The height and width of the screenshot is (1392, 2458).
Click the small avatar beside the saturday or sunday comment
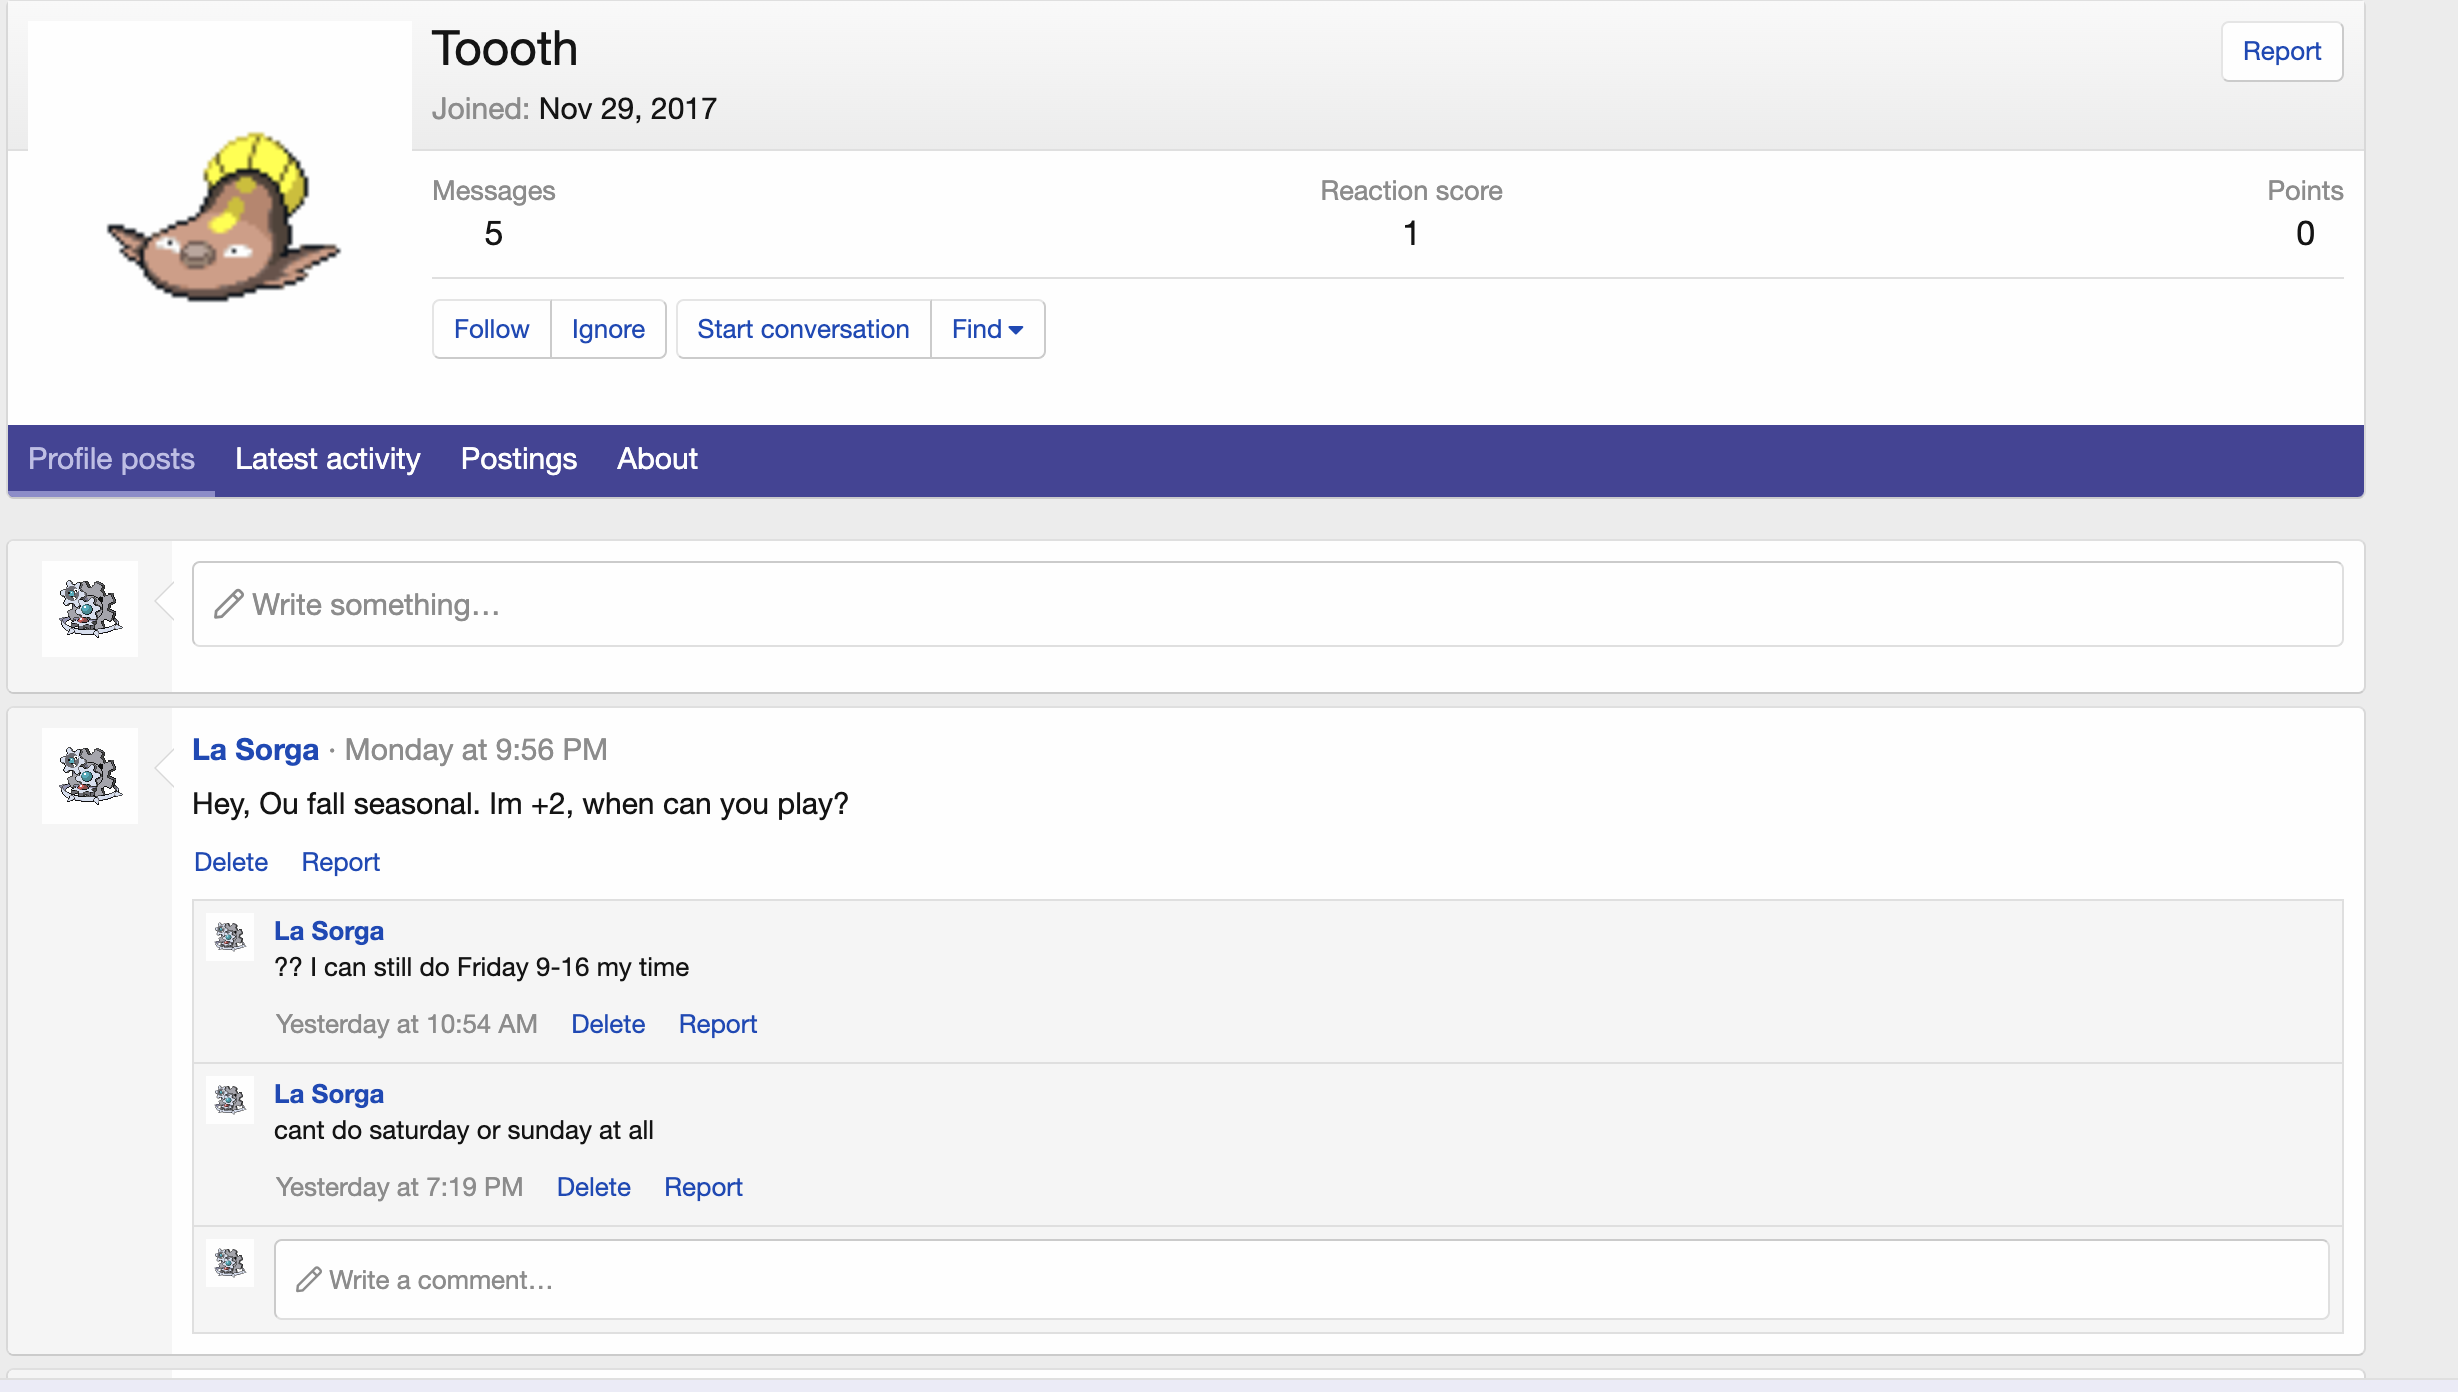tap(230, 1100)
